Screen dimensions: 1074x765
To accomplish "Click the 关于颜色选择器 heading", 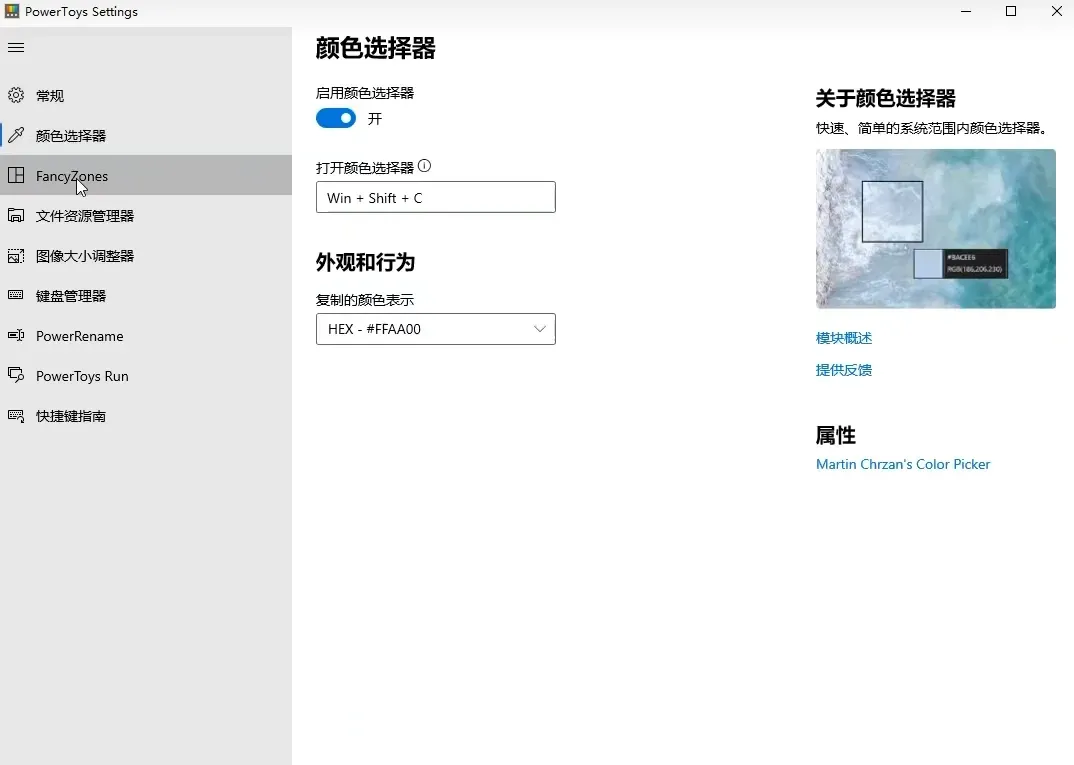I will click(886, 99).
